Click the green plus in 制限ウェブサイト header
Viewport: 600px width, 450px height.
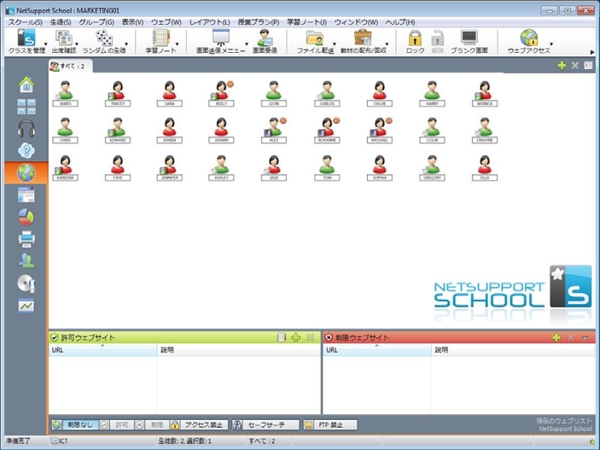(557, 338)
